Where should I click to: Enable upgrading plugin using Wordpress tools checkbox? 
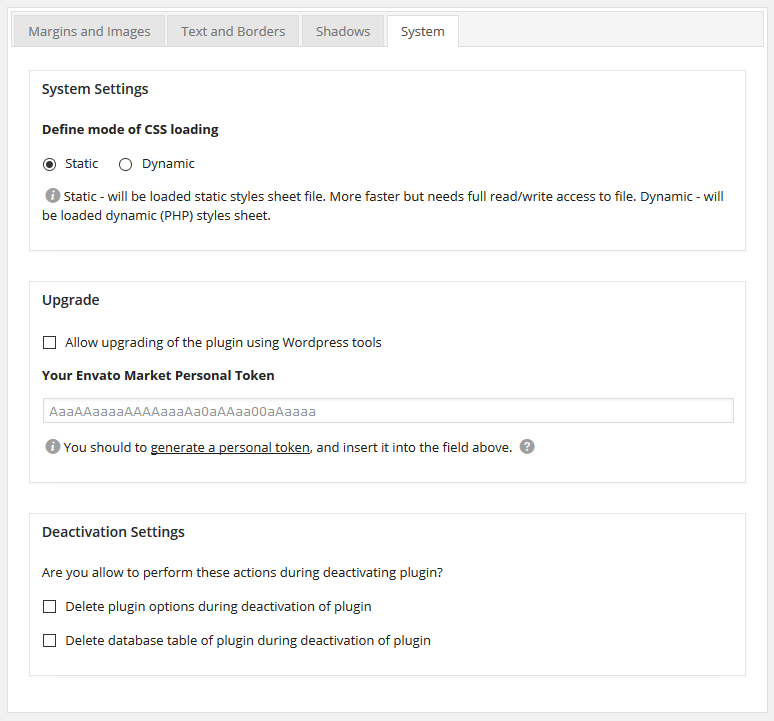[x=49, y=342]
